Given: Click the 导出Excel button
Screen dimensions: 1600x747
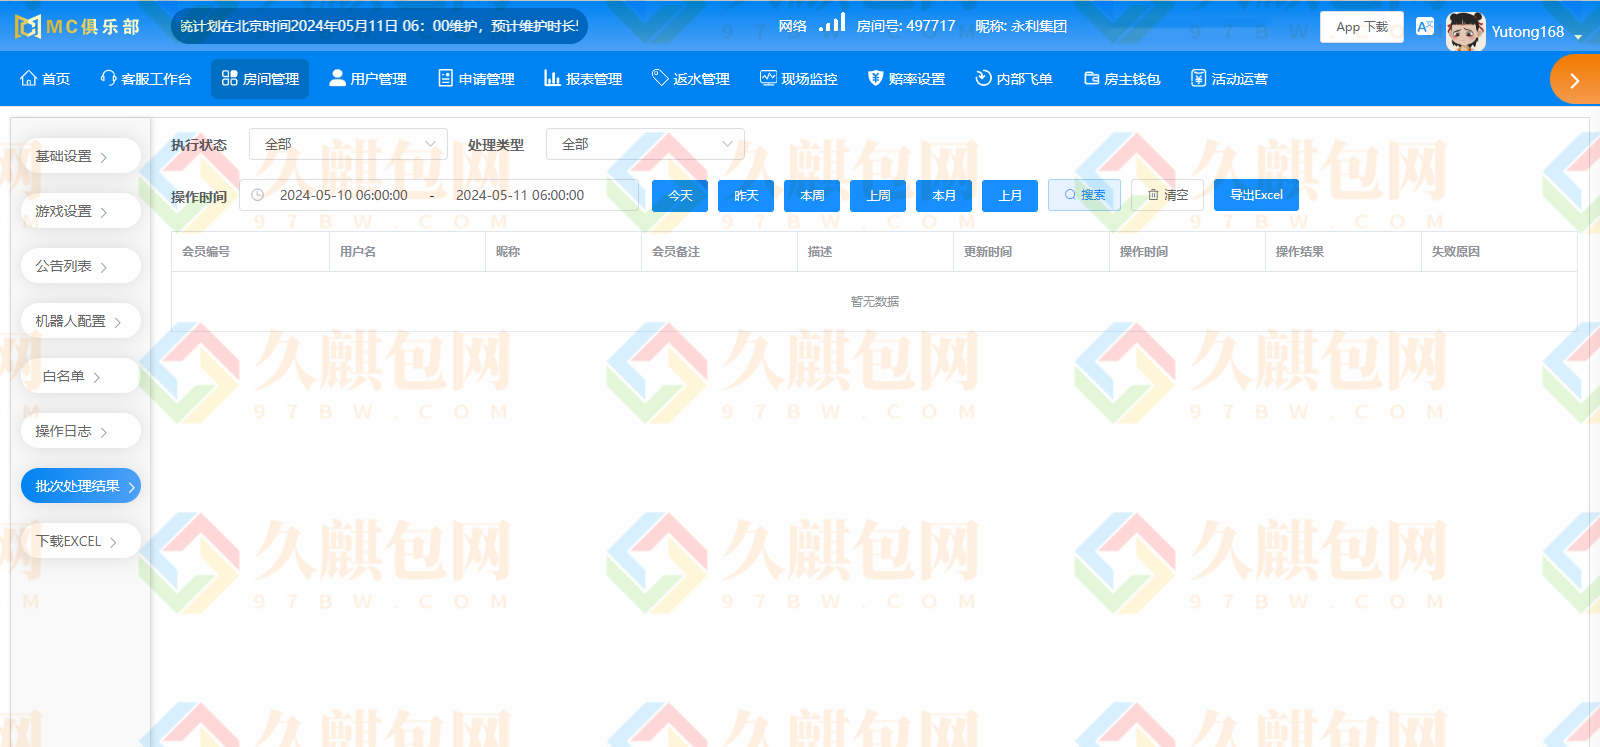Looking at the screenshot, I should point(1256,195).
